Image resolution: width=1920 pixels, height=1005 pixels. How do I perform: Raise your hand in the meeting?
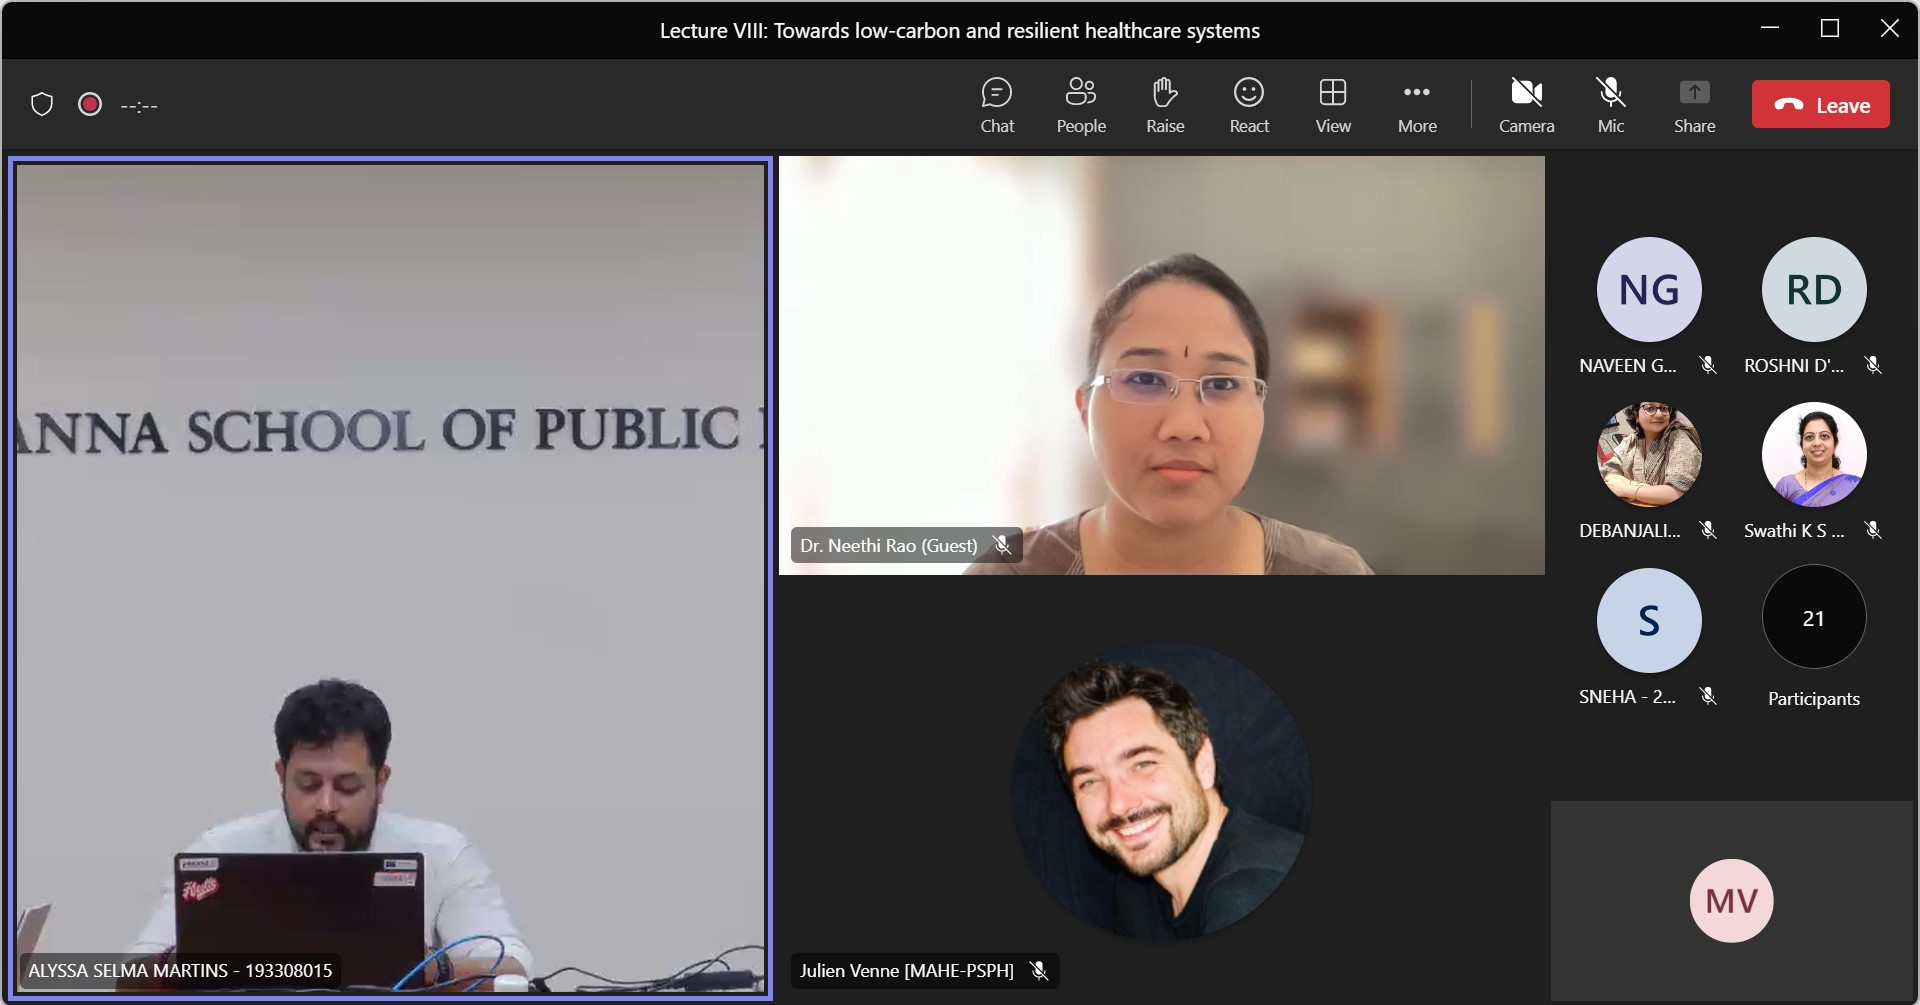(1164, 105)
